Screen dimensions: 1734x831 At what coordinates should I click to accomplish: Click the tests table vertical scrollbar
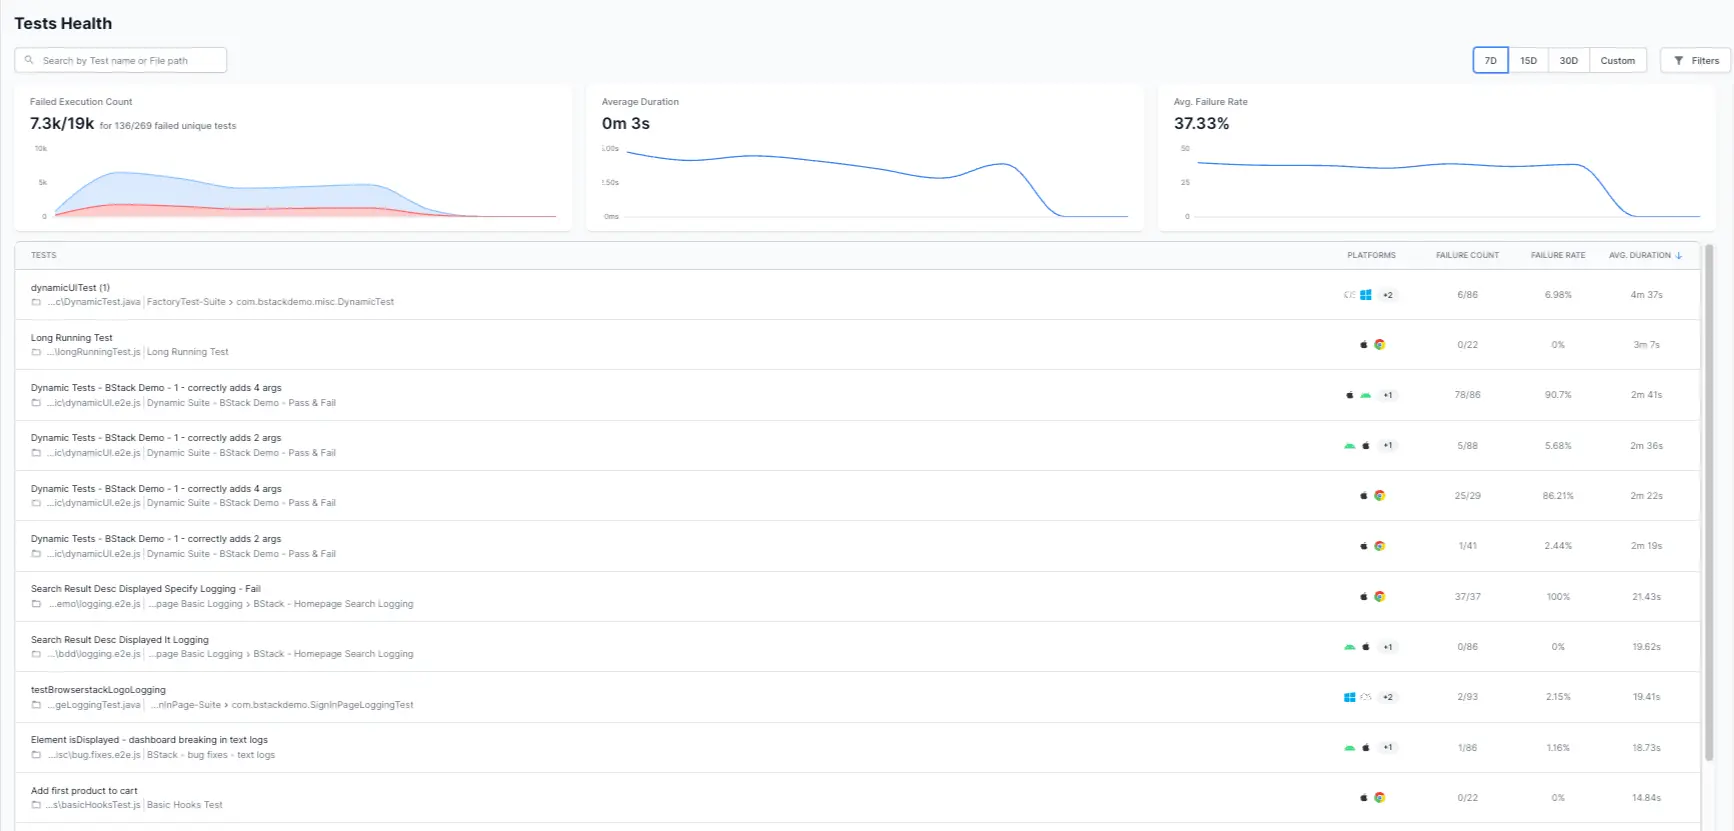coord(1709,500)
